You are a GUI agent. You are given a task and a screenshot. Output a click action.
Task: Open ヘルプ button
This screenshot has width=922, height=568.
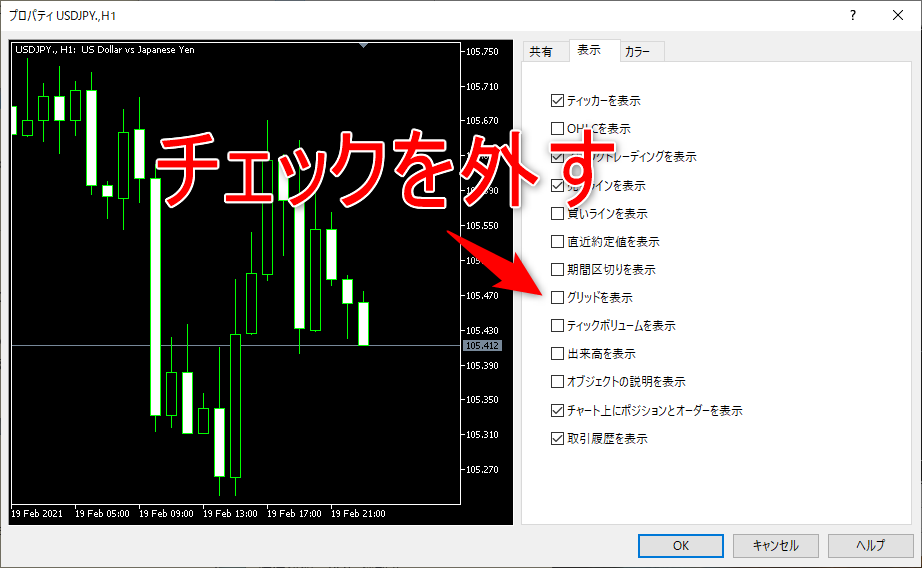pos(870,546)
